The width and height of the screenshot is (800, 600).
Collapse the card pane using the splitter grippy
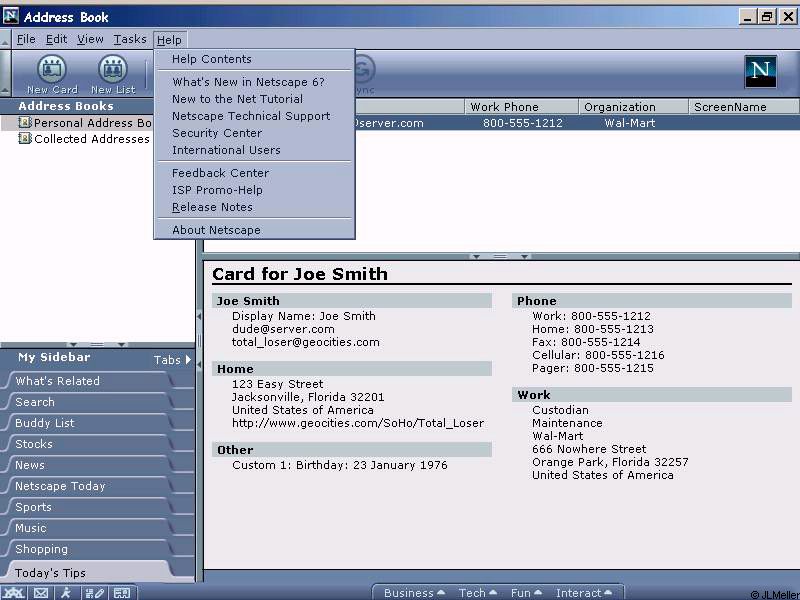(500, 256)
